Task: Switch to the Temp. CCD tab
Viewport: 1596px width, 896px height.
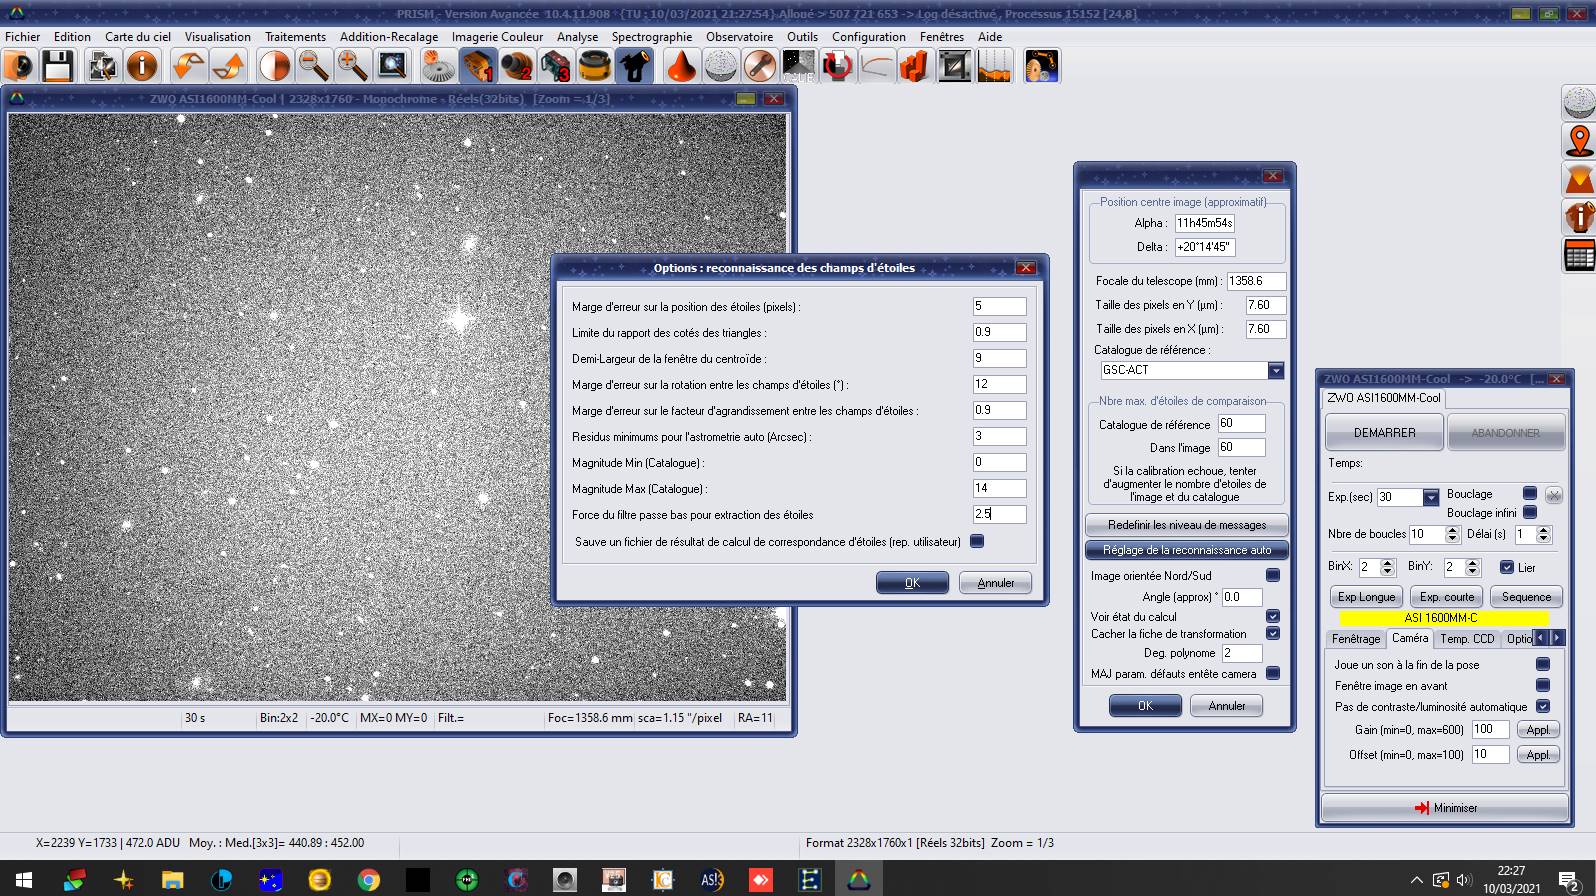Action: [1467, 639]
